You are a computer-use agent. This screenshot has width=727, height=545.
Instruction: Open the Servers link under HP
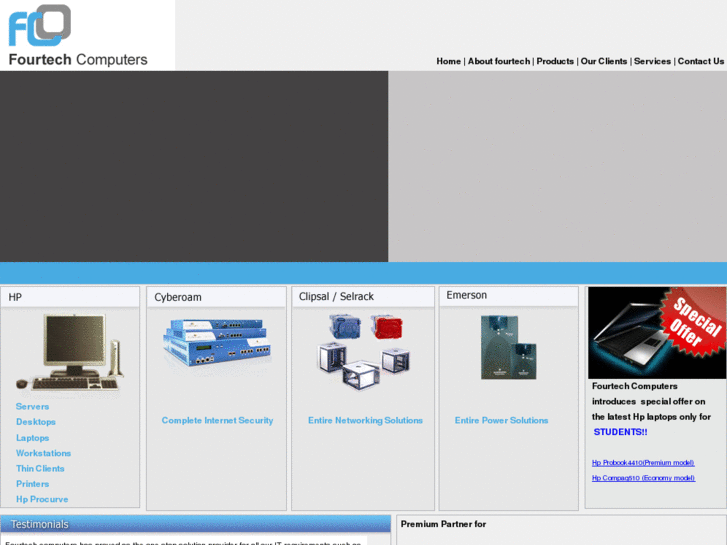pyautogui.click(x=32, y=406)
